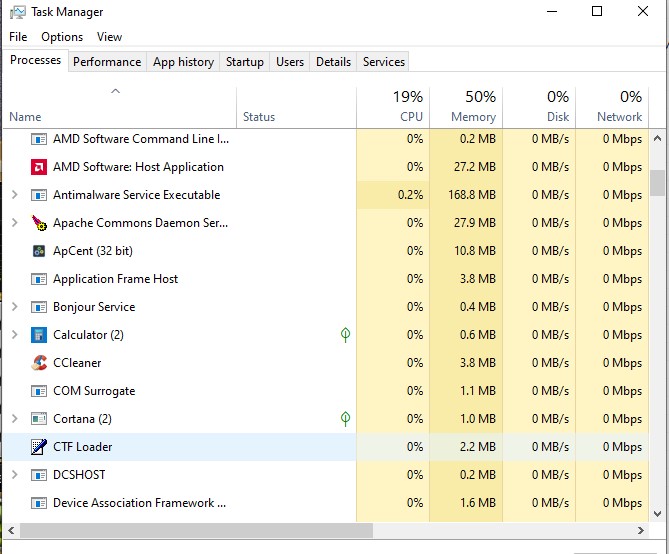This screenshot has width=669, height=554.
Task: Sort processes by the Name column
Action: pos(119,108)
